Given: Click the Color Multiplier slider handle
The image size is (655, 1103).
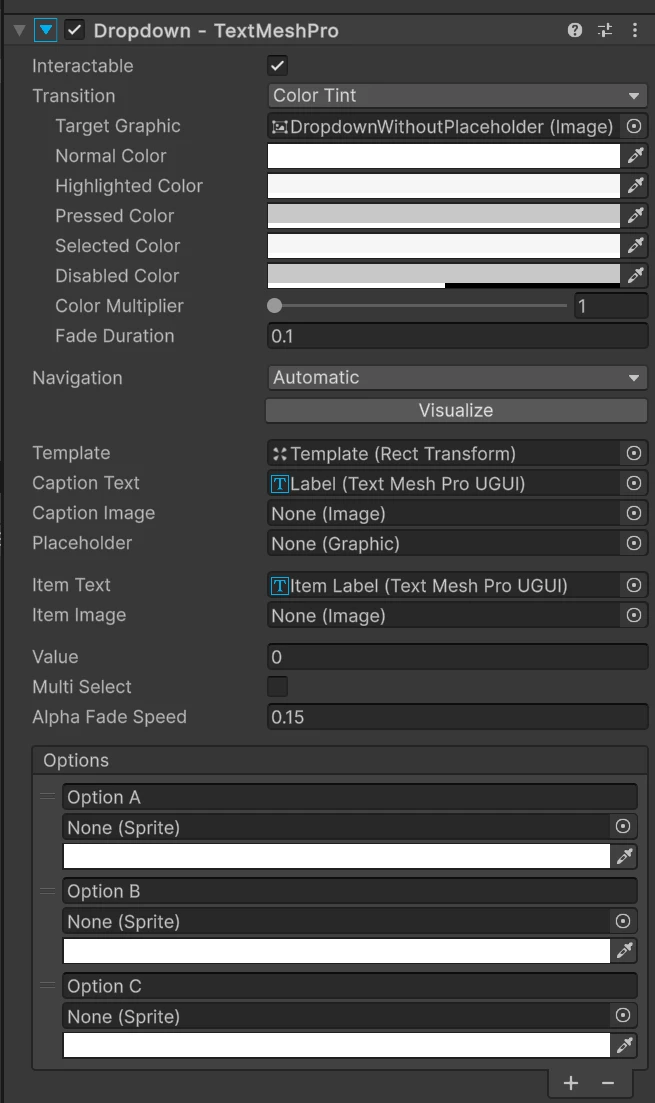Looking at the screenshot, I should [275, 306].
